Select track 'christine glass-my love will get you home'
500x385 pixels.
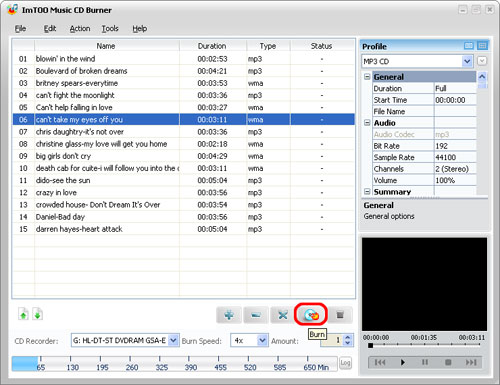point(184,144)
